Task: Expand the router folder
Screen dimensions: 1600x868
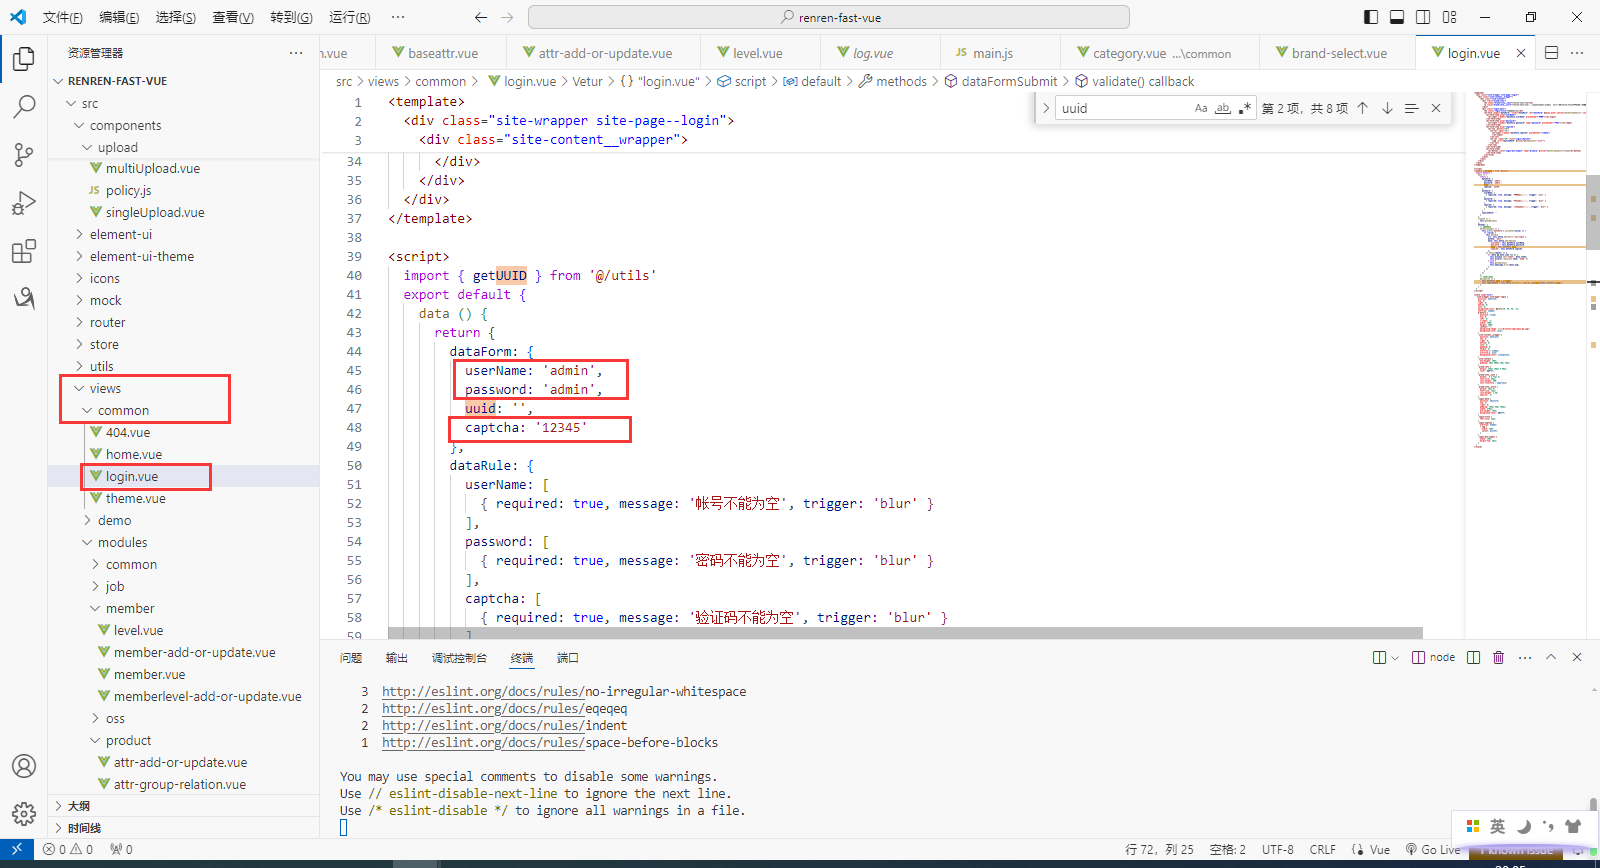Action: [107, 322]
